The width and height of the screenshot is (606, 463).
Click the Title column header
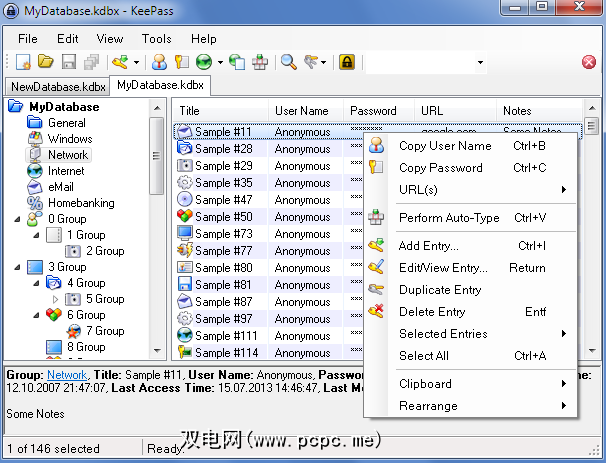220,111
